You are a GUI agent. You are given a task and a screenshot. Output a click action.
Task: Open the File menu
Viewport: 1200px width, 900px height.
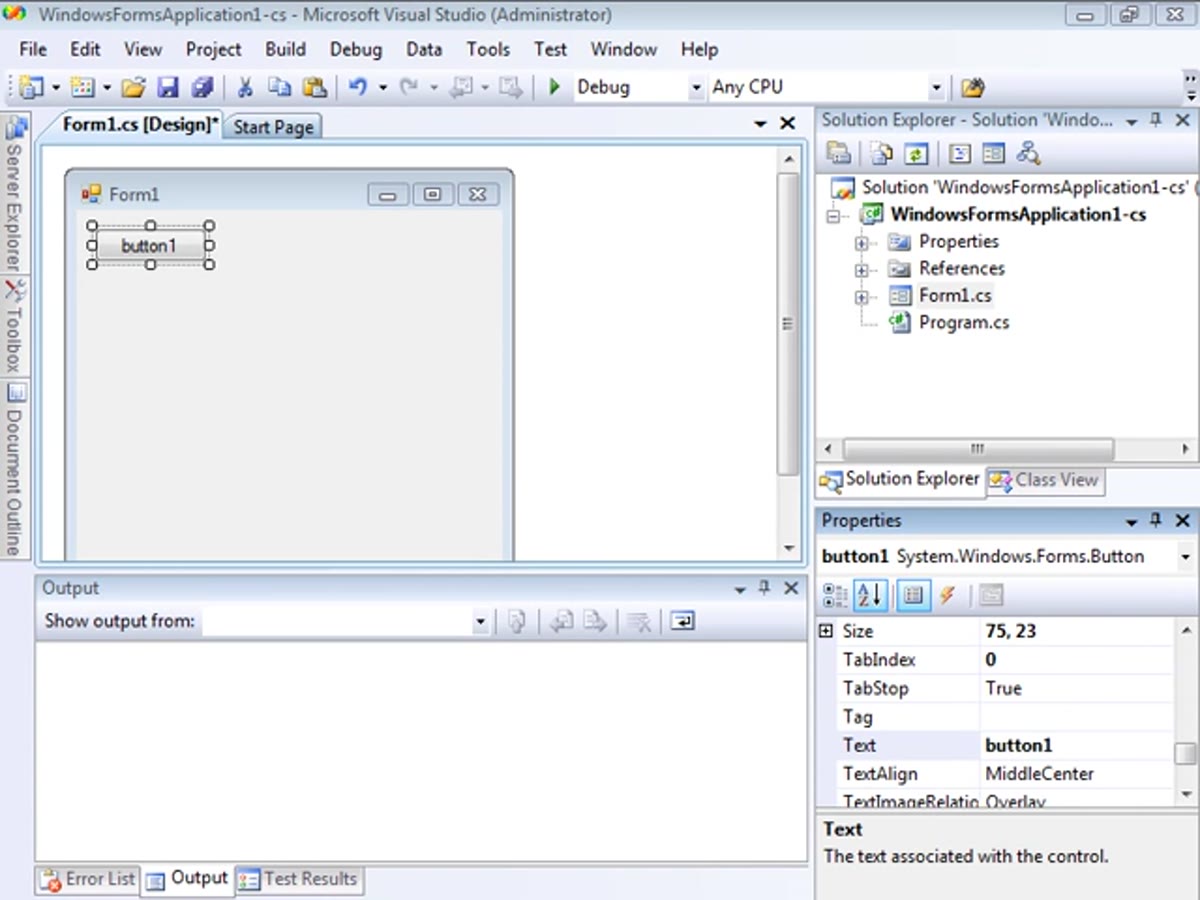(x=33, y=49)
